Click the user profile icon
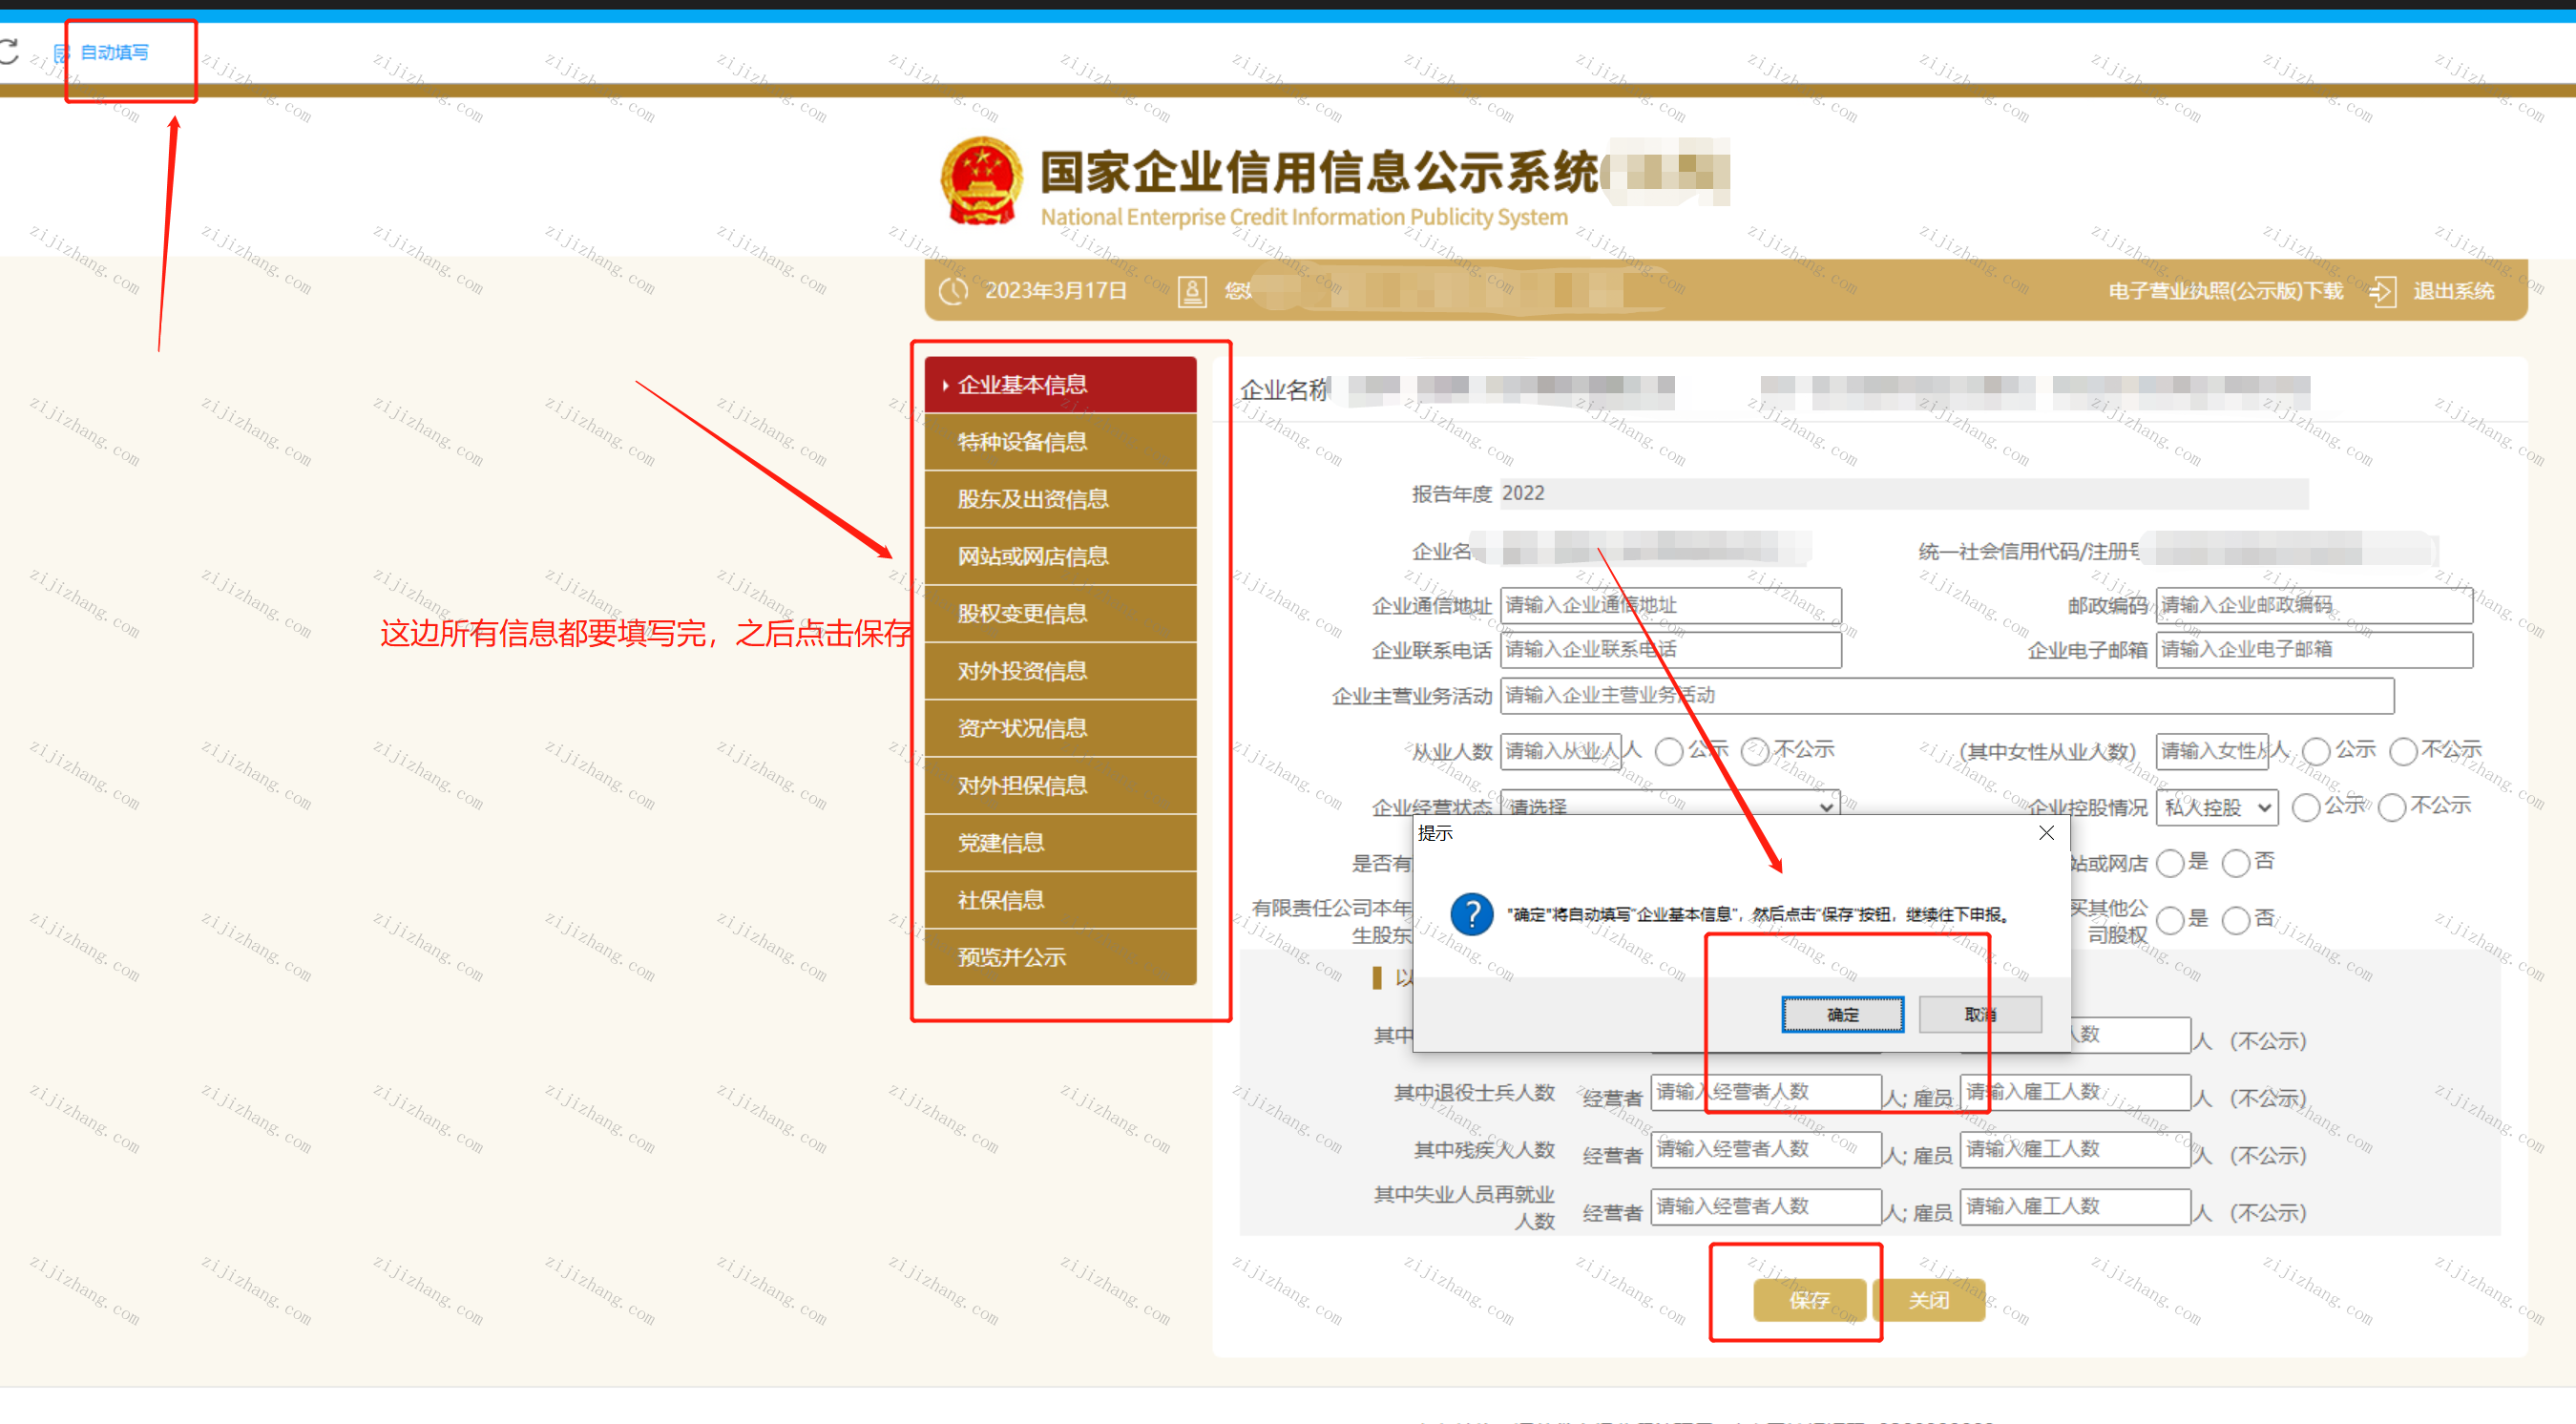This screenshot has width=2576, height=1424. pos(1191,291)
